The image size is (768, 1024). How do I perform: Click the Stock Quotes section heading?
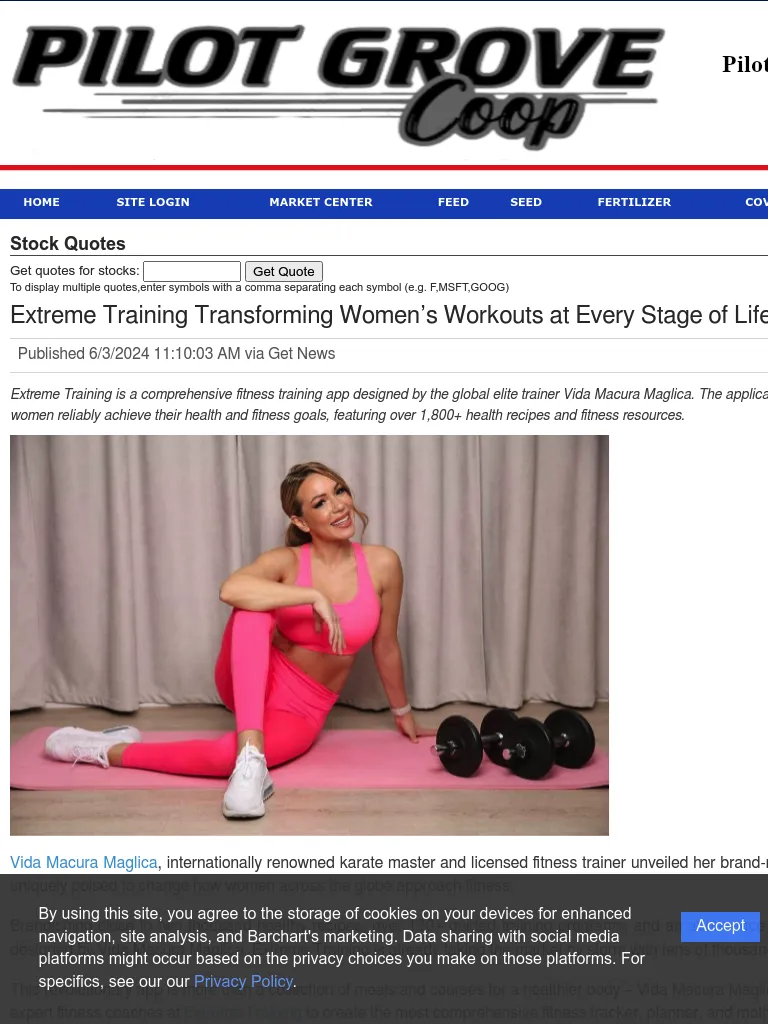[68, 244]
